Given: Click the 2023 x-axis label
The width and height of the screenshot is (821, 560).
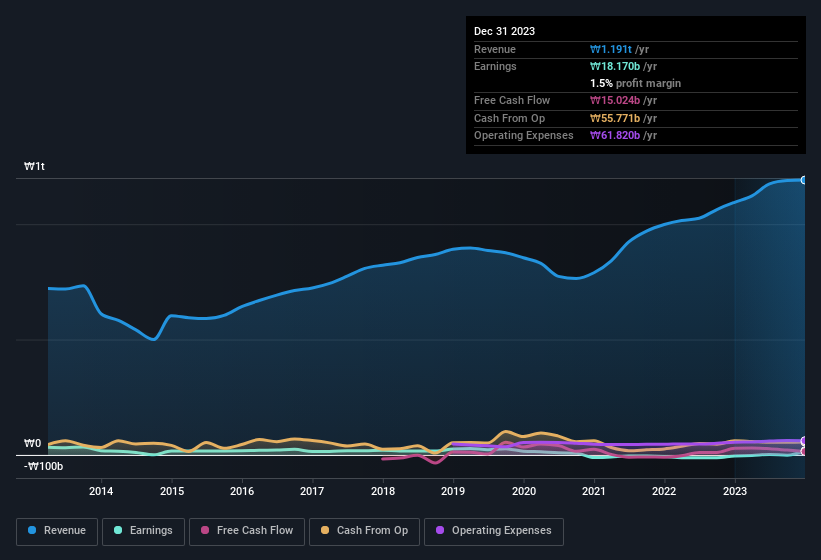Looking at the screenshot, I should (x=735, y=491).
